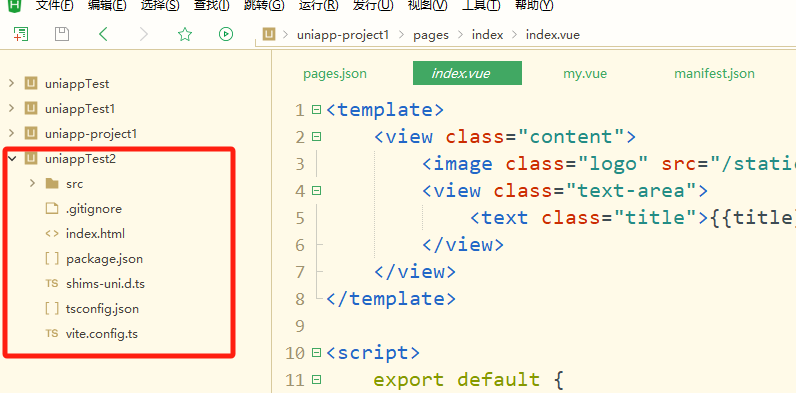Open the 跳转(G) menu
This screenshot has width=796, height=393.
point(264,6)
